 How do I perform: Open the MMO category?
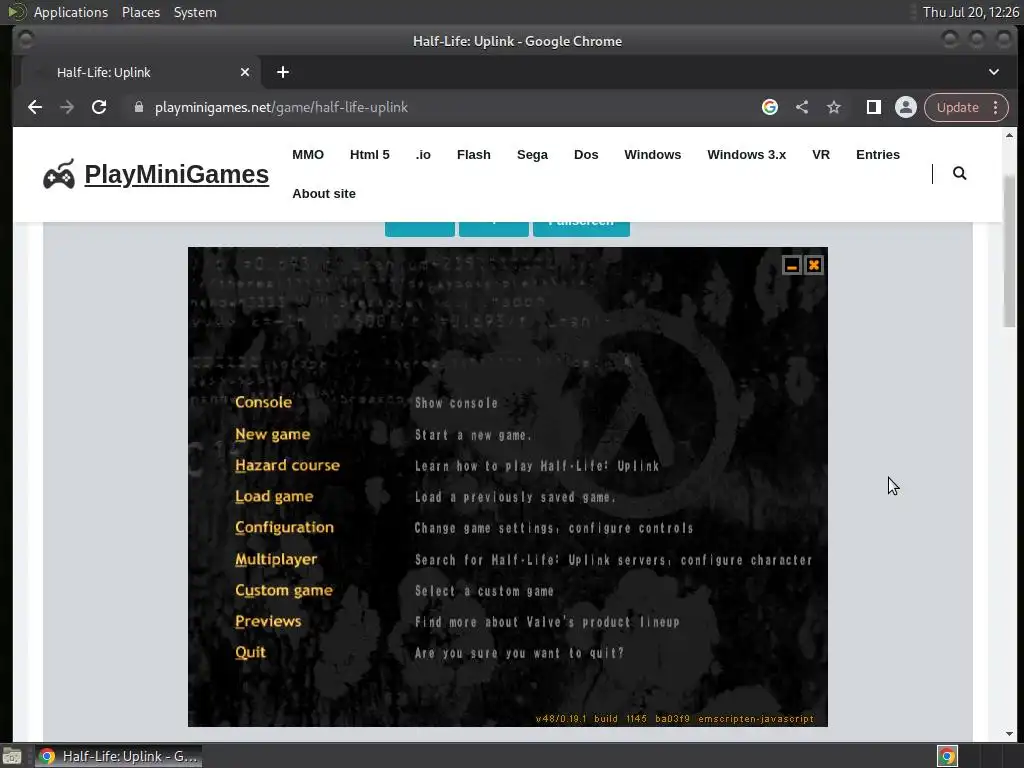coord(308,155)
